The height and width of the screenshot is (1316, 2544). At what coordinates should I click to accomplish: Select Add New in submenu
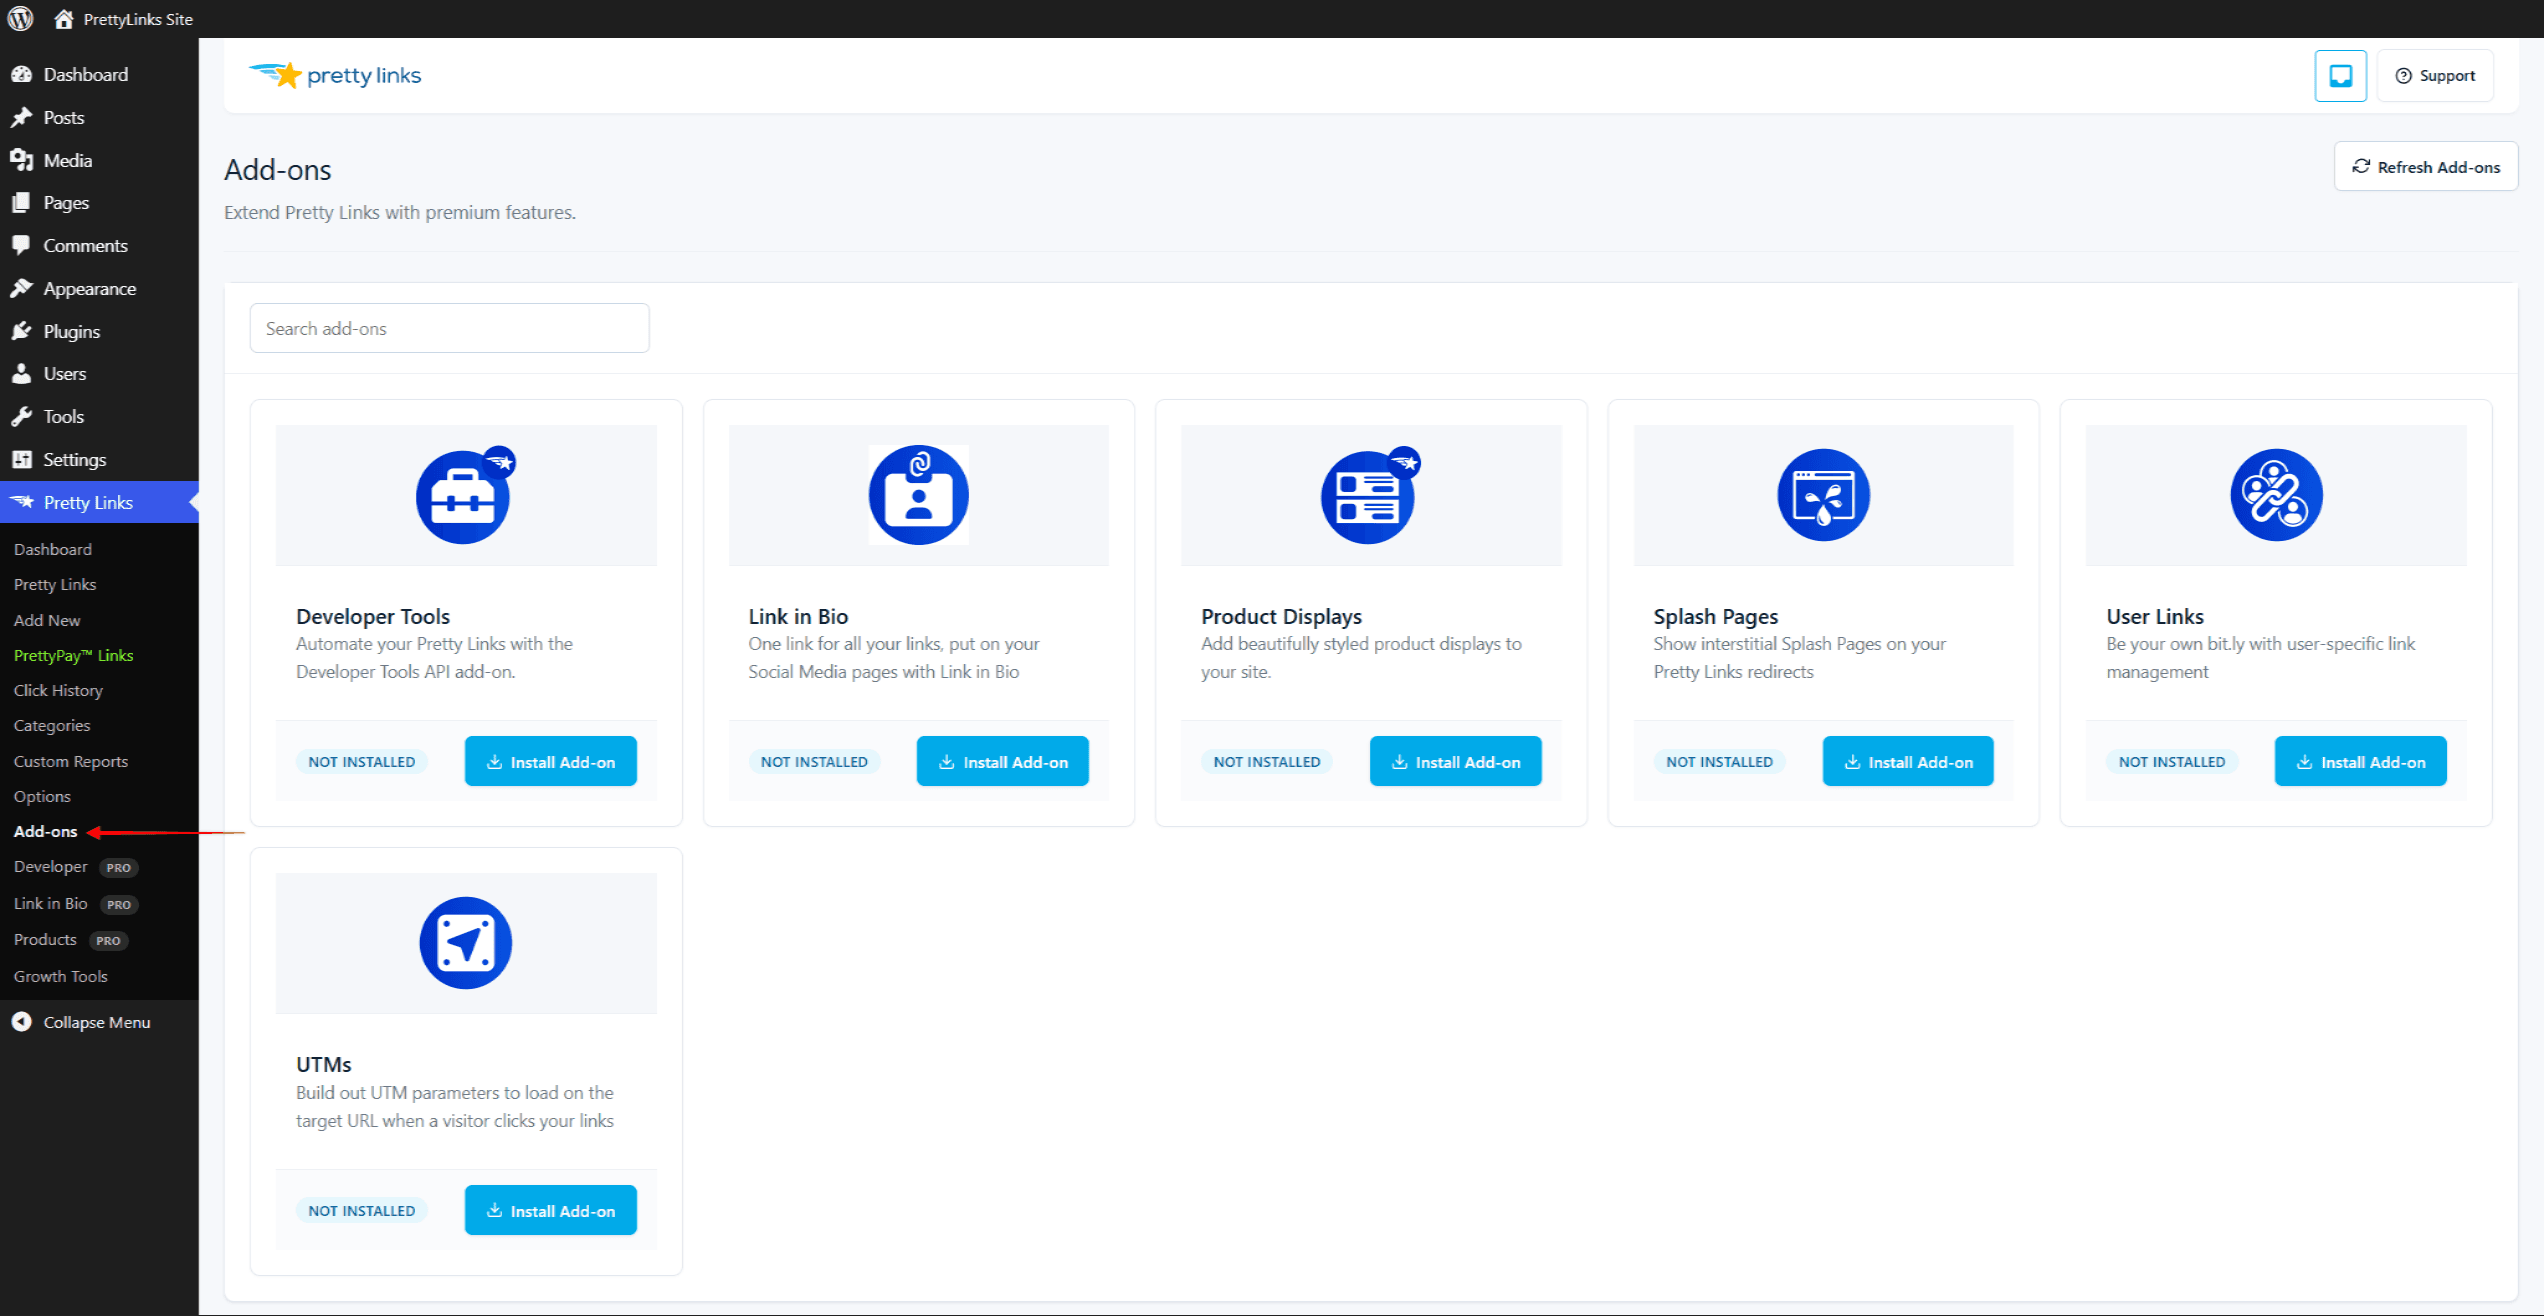47,620
